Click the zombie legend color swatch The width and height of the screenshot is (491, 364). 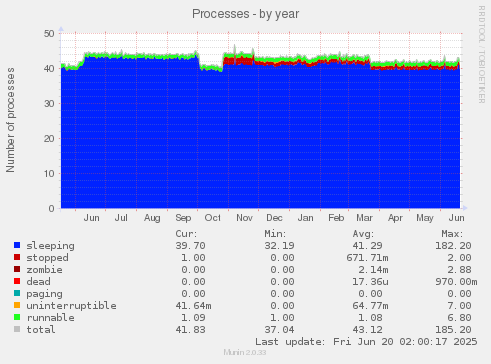[17, 269]
